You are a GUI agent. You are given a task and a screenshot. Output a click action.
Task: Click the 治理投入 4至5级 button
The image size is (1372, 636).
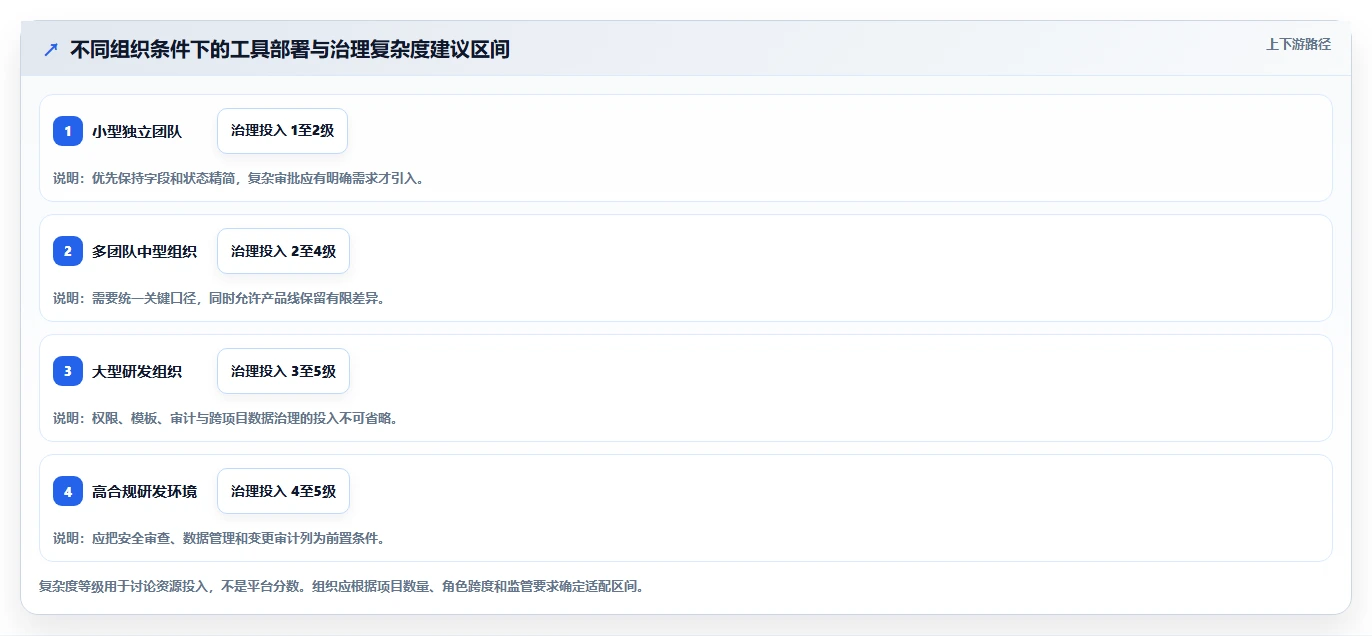[x=283, y=491]
